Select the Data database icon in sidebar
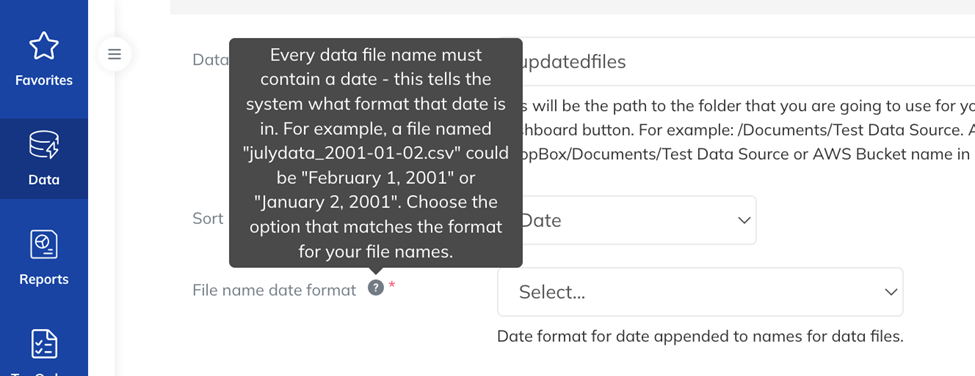This screenshot has width=975, height=376. point(44,145)
